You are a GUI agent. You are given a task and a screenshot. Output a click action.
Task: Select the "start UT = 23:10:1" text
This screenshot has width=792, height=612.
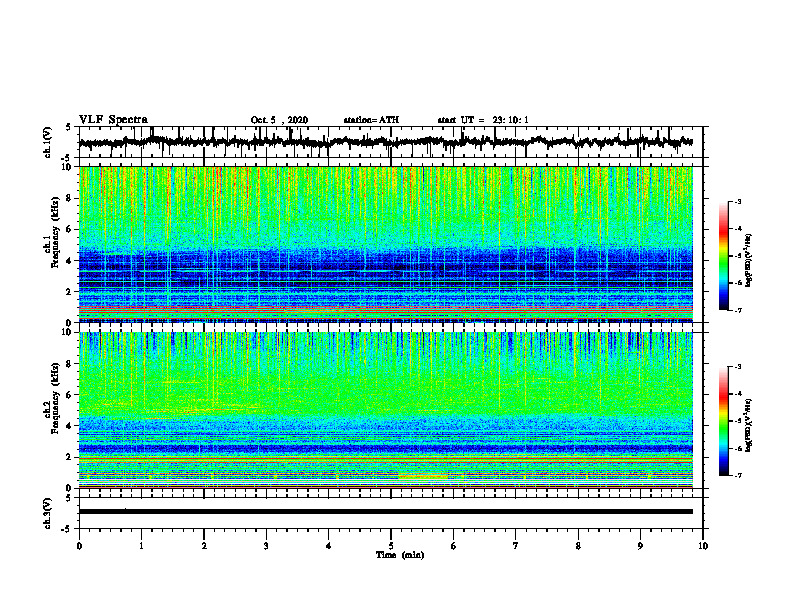click(x=483, y=120)
